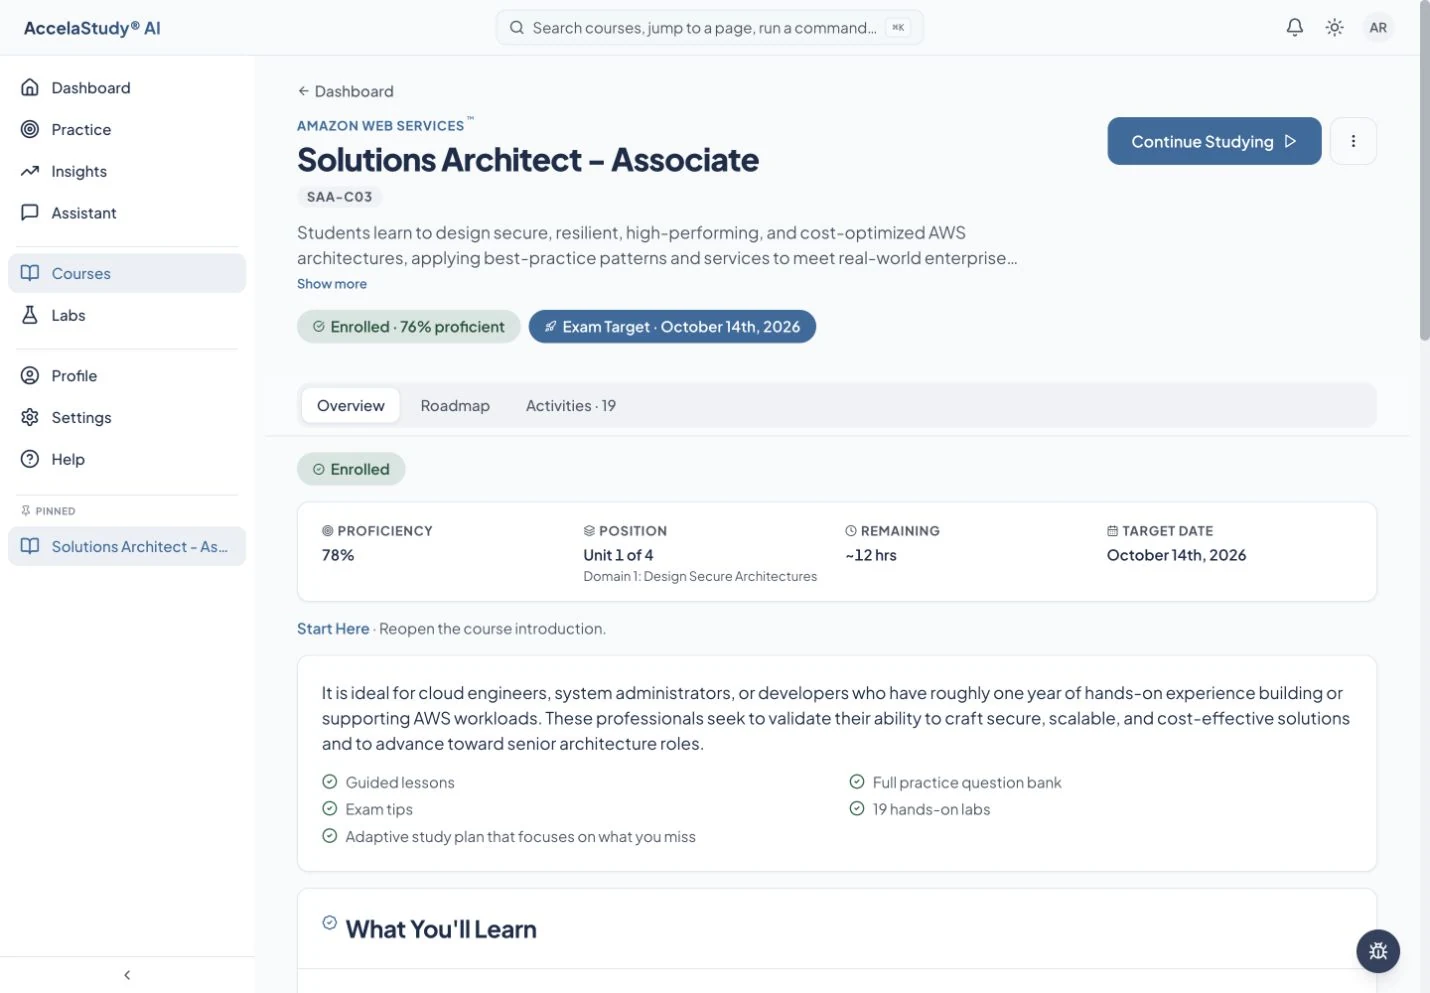Select Courses in the sidebar
The image size is (1430, 993).
pyautogui.click(x=127, y=273)
